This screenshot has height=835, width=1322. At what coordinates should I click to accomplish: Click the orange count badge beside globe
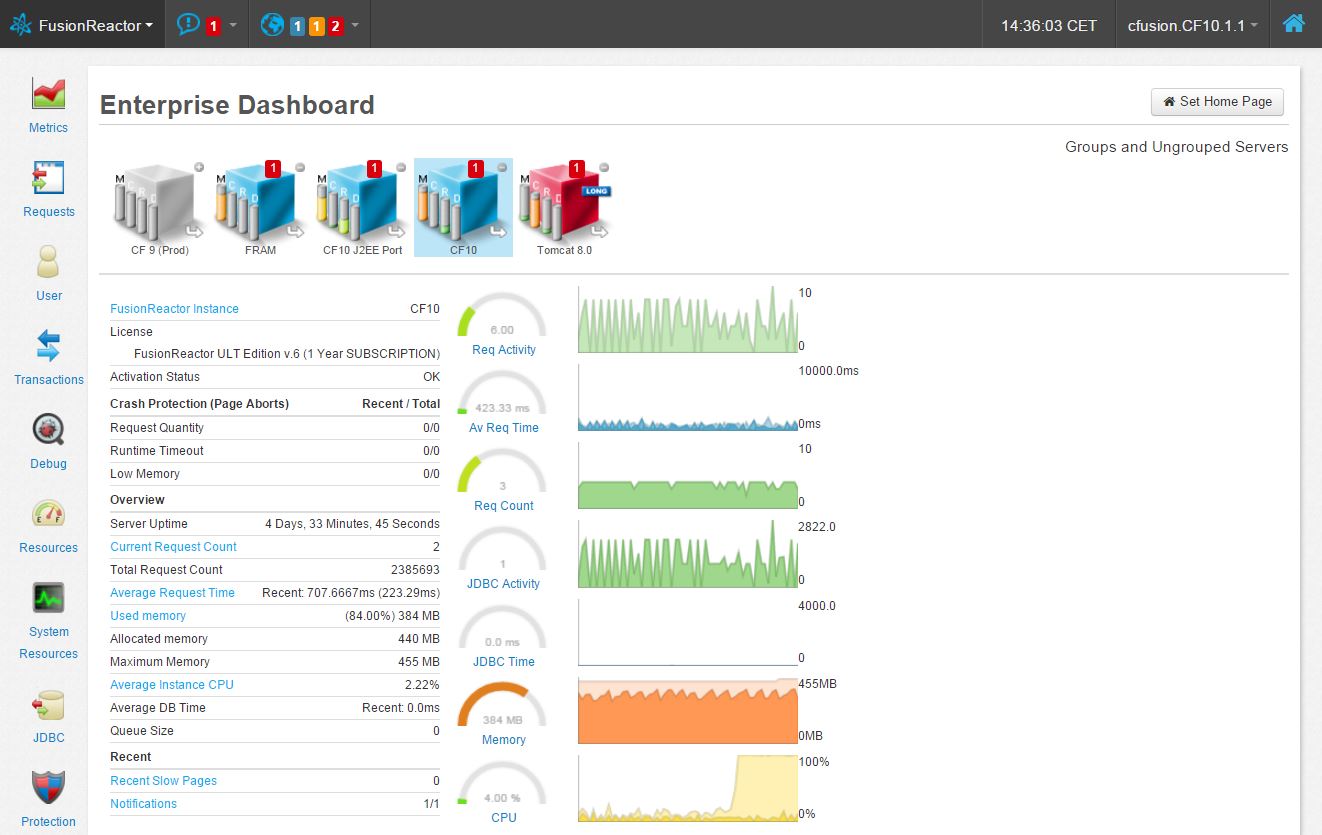[317, 26]
